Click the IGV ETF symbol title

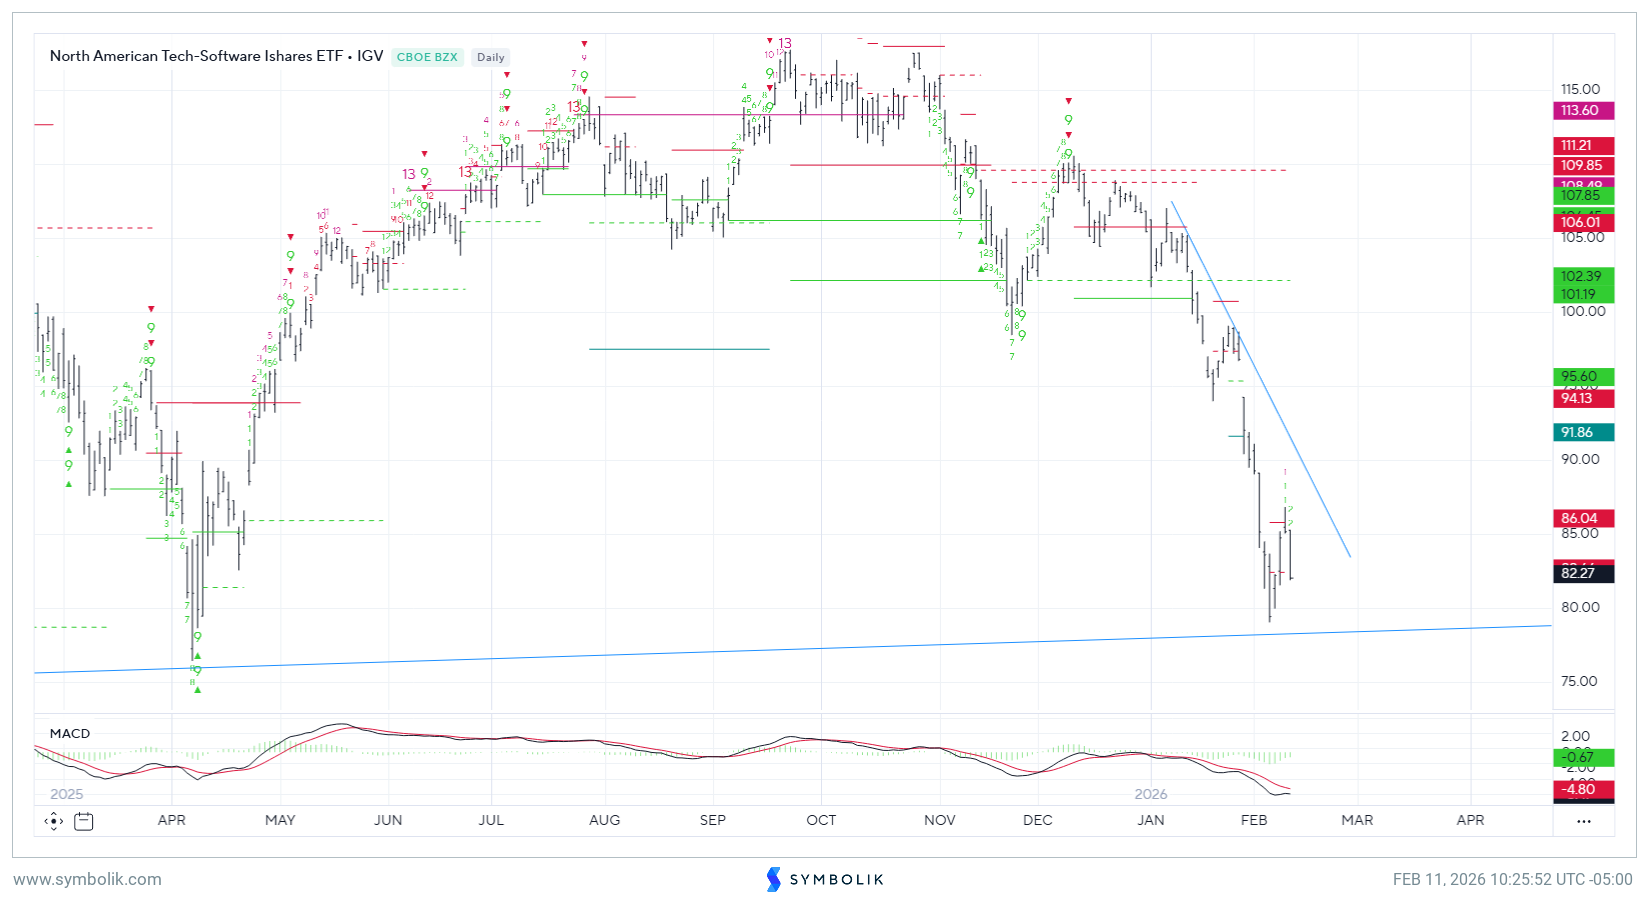(216, 56)
